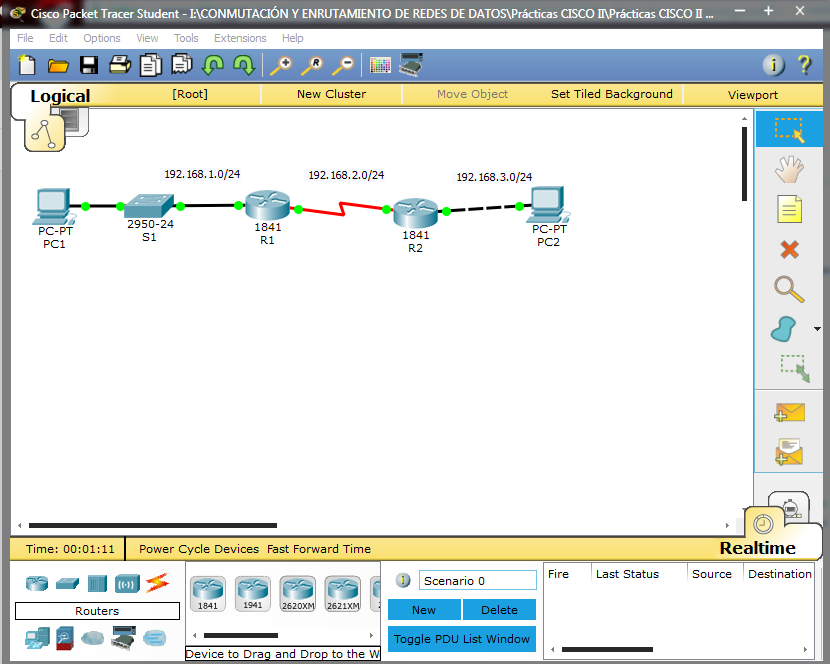Click Fast Forward Time
The width and height of the screenshot is (830, 664).
[319, 549]
